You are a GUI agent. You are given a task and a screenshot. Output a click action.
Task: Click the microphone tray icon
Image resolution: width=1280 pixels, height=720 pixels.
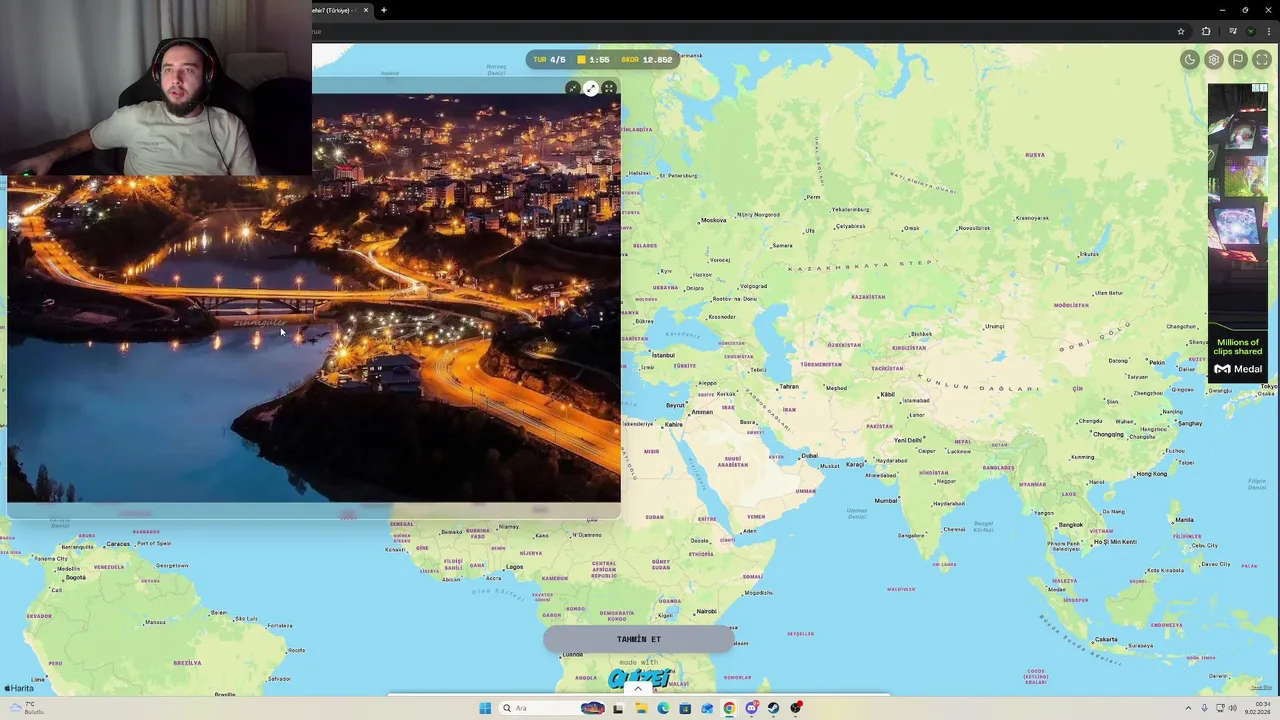point(1204,708)
